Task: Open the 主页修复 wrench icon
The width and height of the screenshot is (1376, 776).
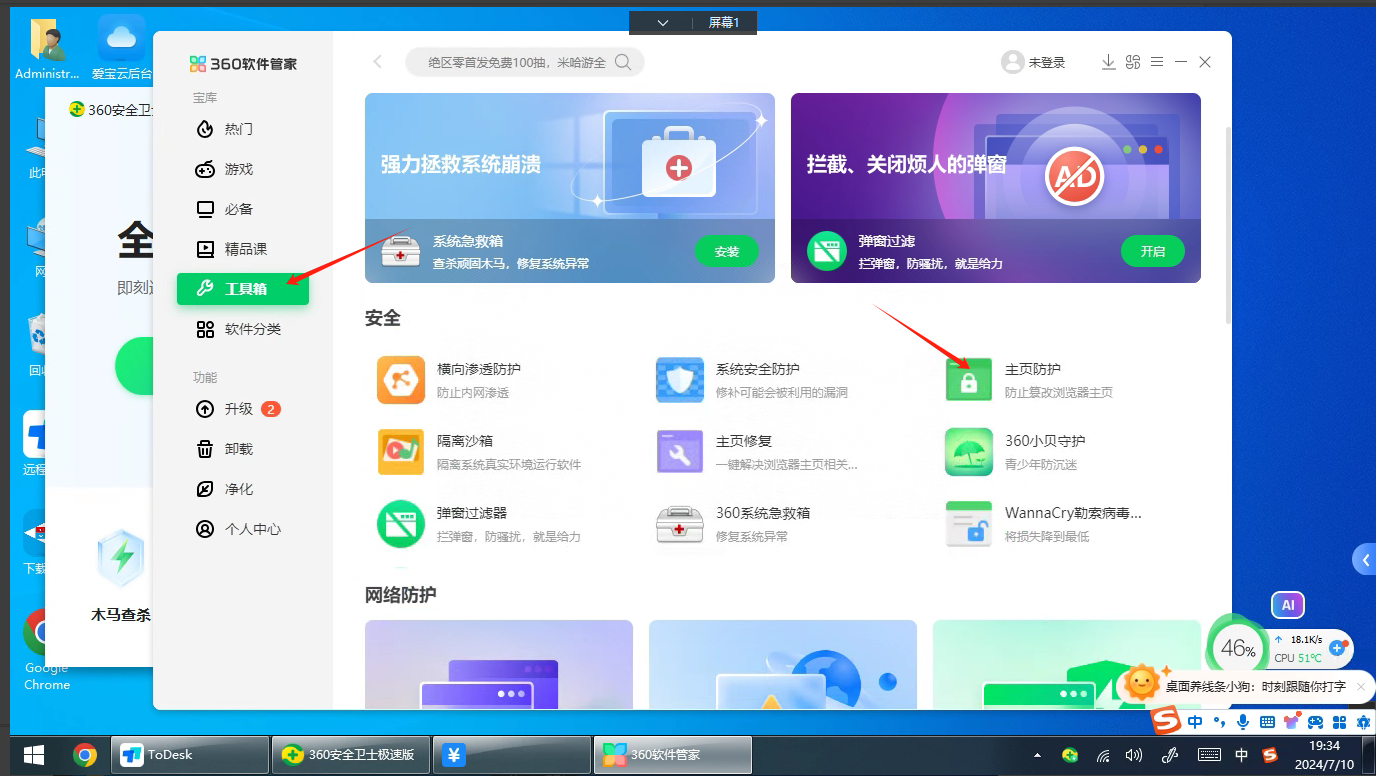Action: (680, 452)
